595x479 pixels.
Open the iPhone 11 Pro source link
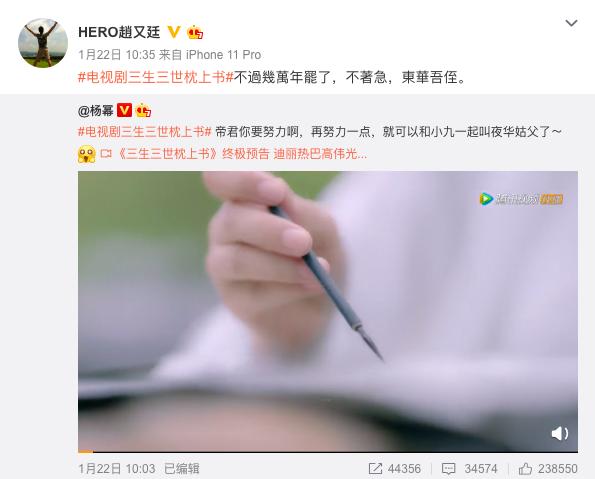coord(223,55)
